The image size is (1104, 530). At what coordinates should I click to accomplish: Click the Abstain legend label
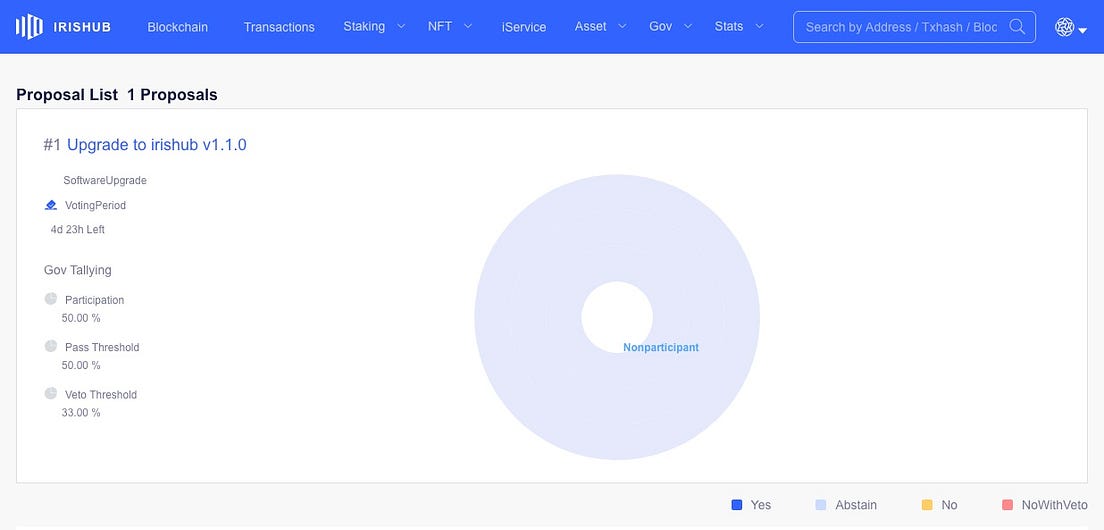tap(856, 505)
